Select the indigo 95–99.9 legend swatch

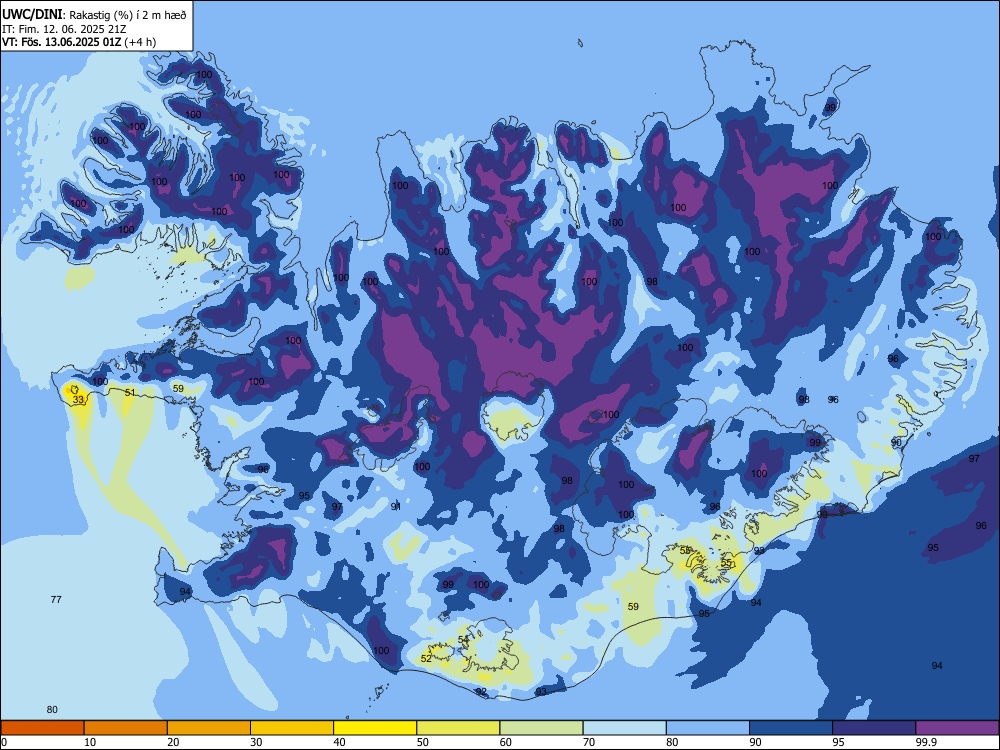874,728
